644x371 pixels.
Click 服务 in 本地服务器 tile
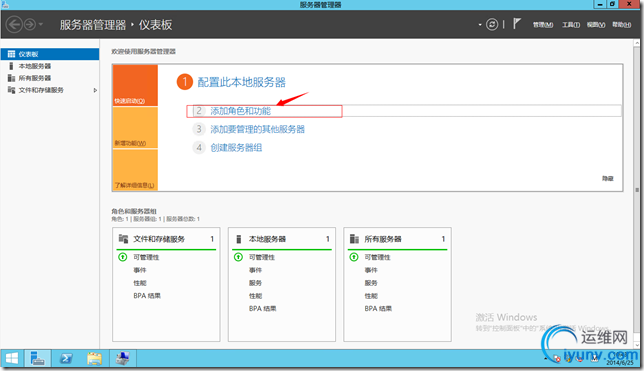coord(255,283)
